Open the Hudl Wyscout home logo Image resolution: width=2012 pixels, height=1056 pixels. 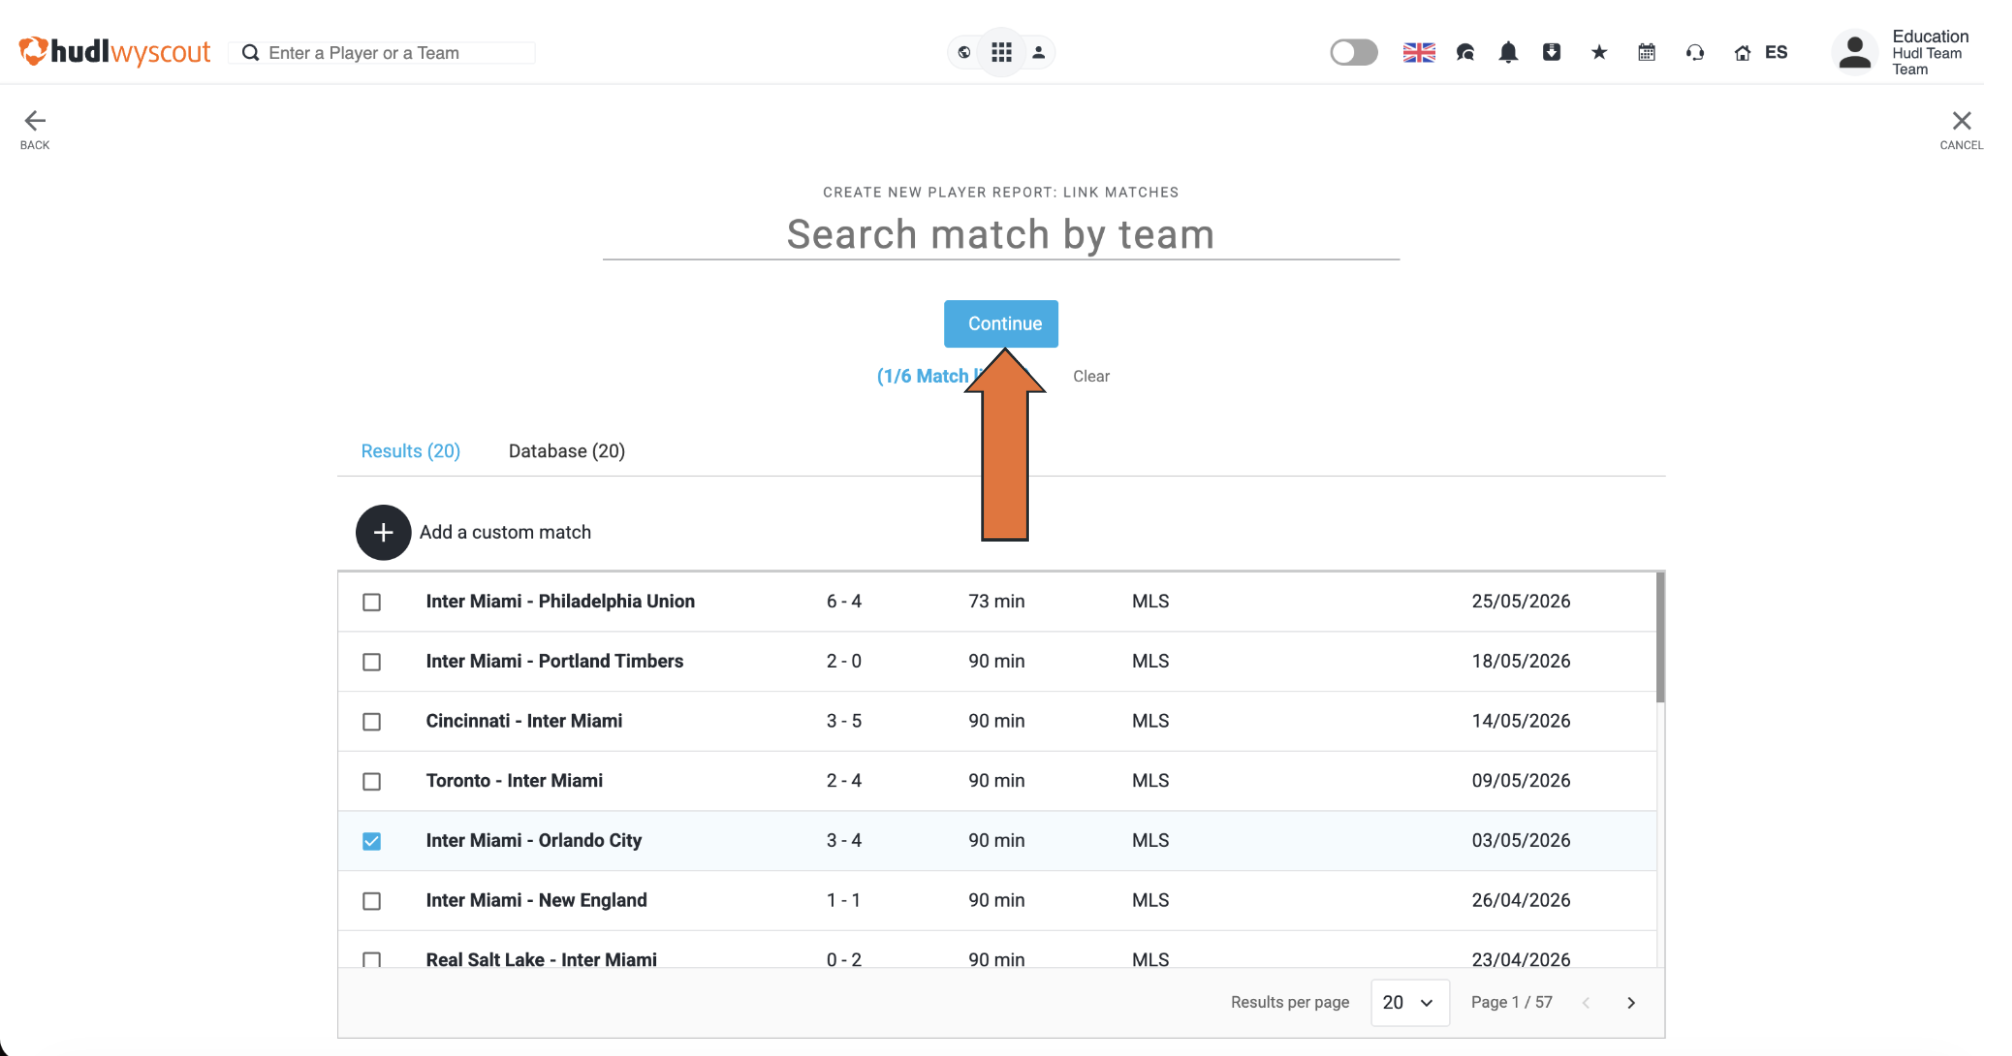click(x=115, y=52)
